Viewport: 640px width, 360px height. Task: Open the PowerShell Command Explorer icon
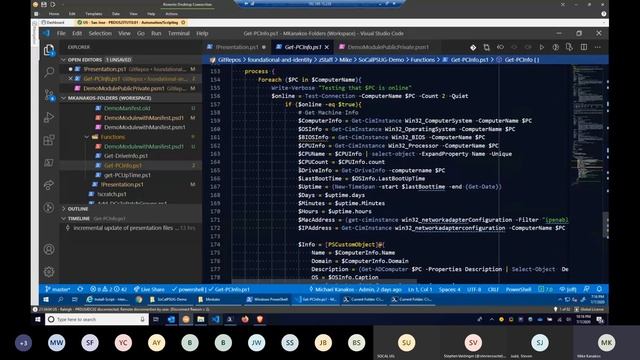[49, 163]
